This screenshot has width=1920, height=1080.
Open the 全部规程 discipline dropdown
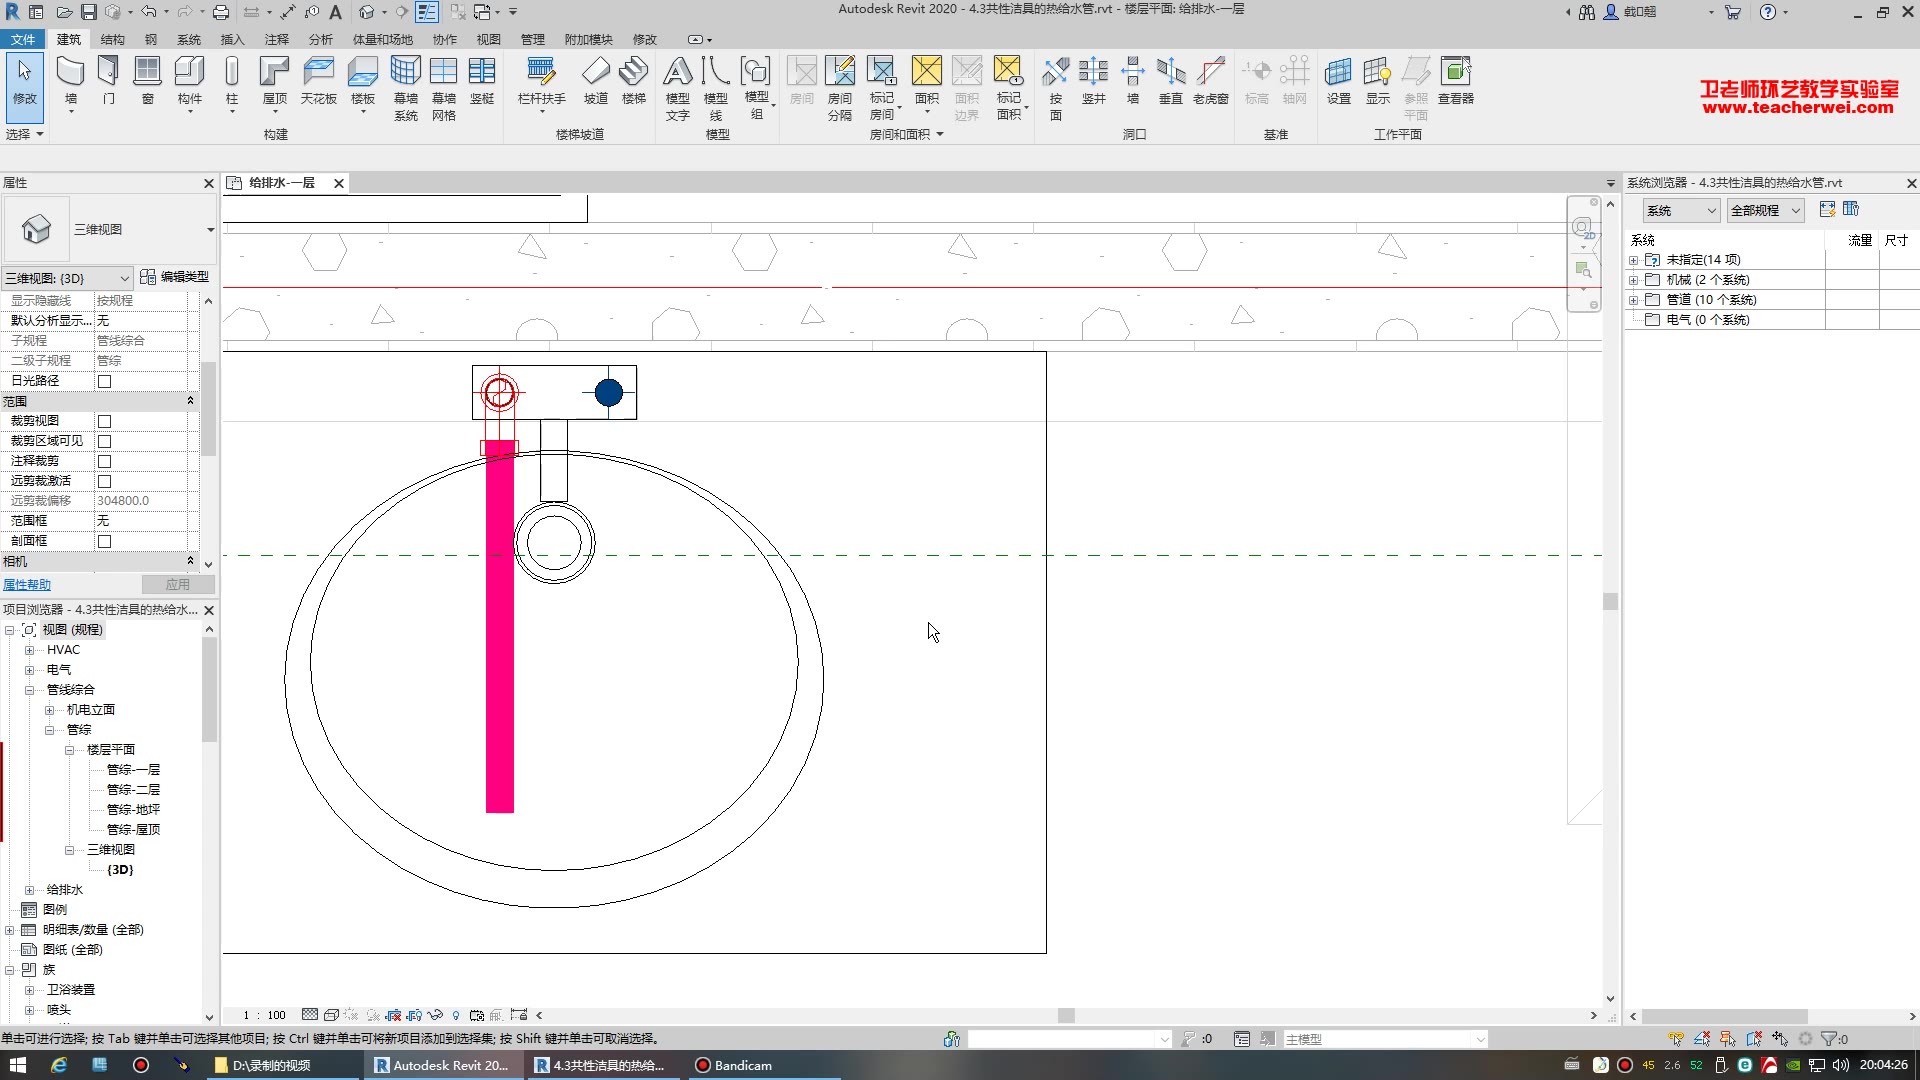click(x=1765, y=210)
